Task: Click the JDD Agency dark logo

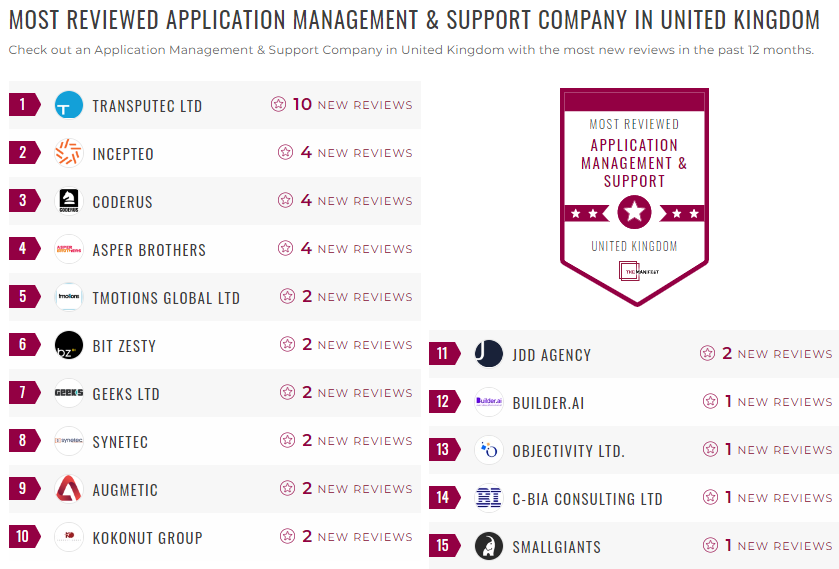Action: coord(489,354)
